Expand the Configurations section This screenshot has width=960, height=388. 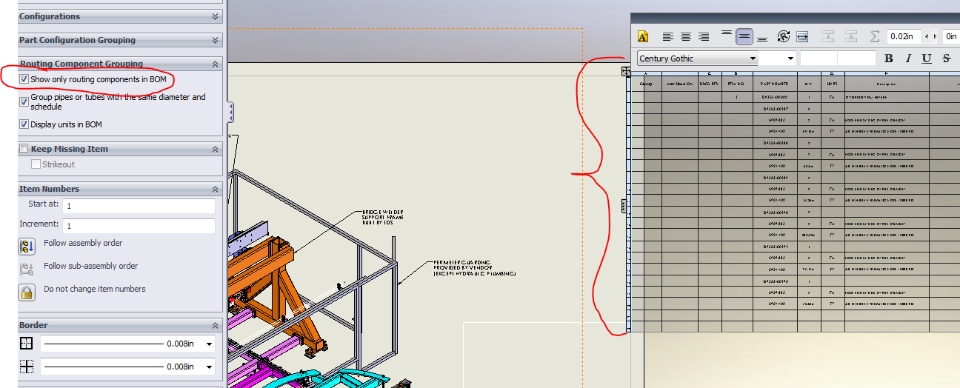(x=215, y=17)
